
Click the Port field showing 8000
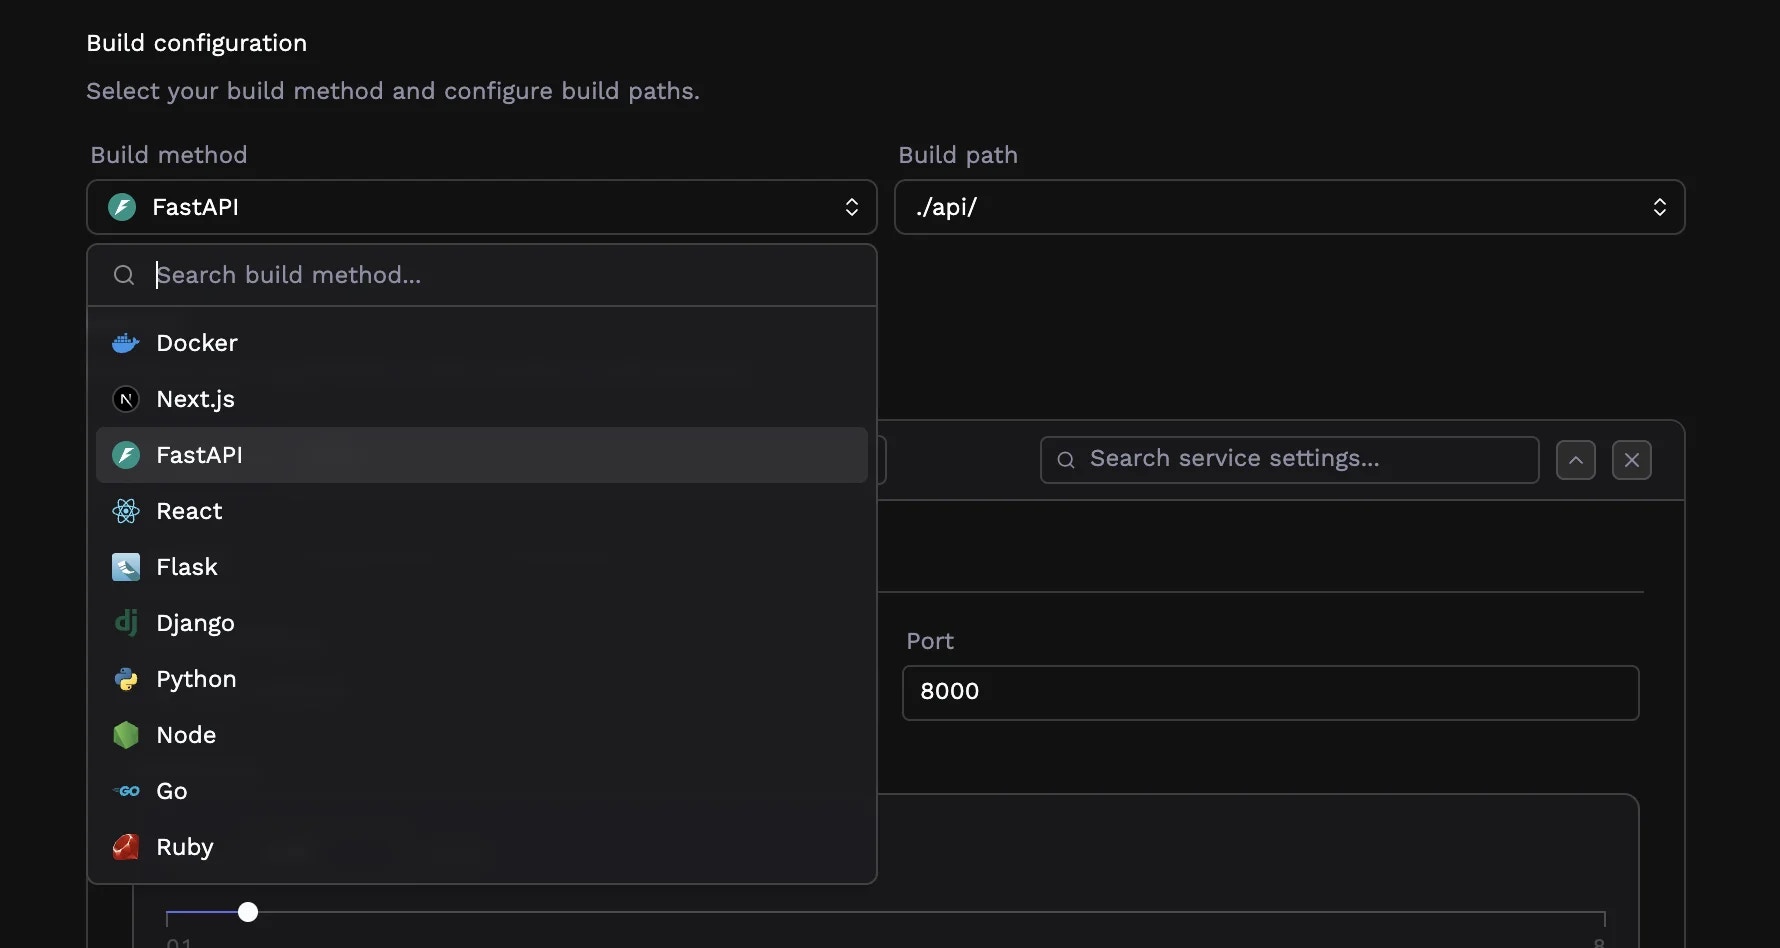(x=1270, y=691)
